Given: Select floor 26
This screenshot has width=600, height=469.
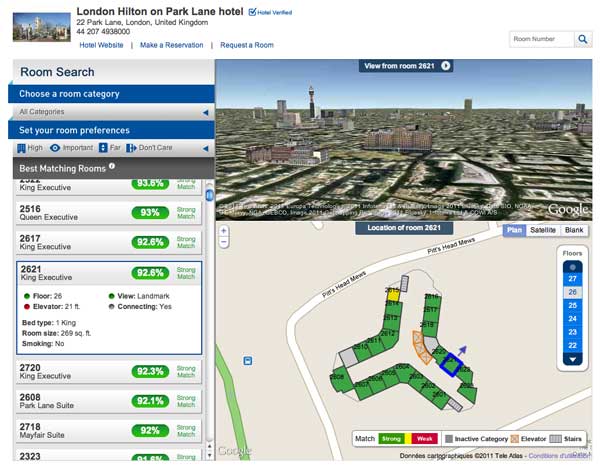Looking at the screenshot, I should (572, 292).
